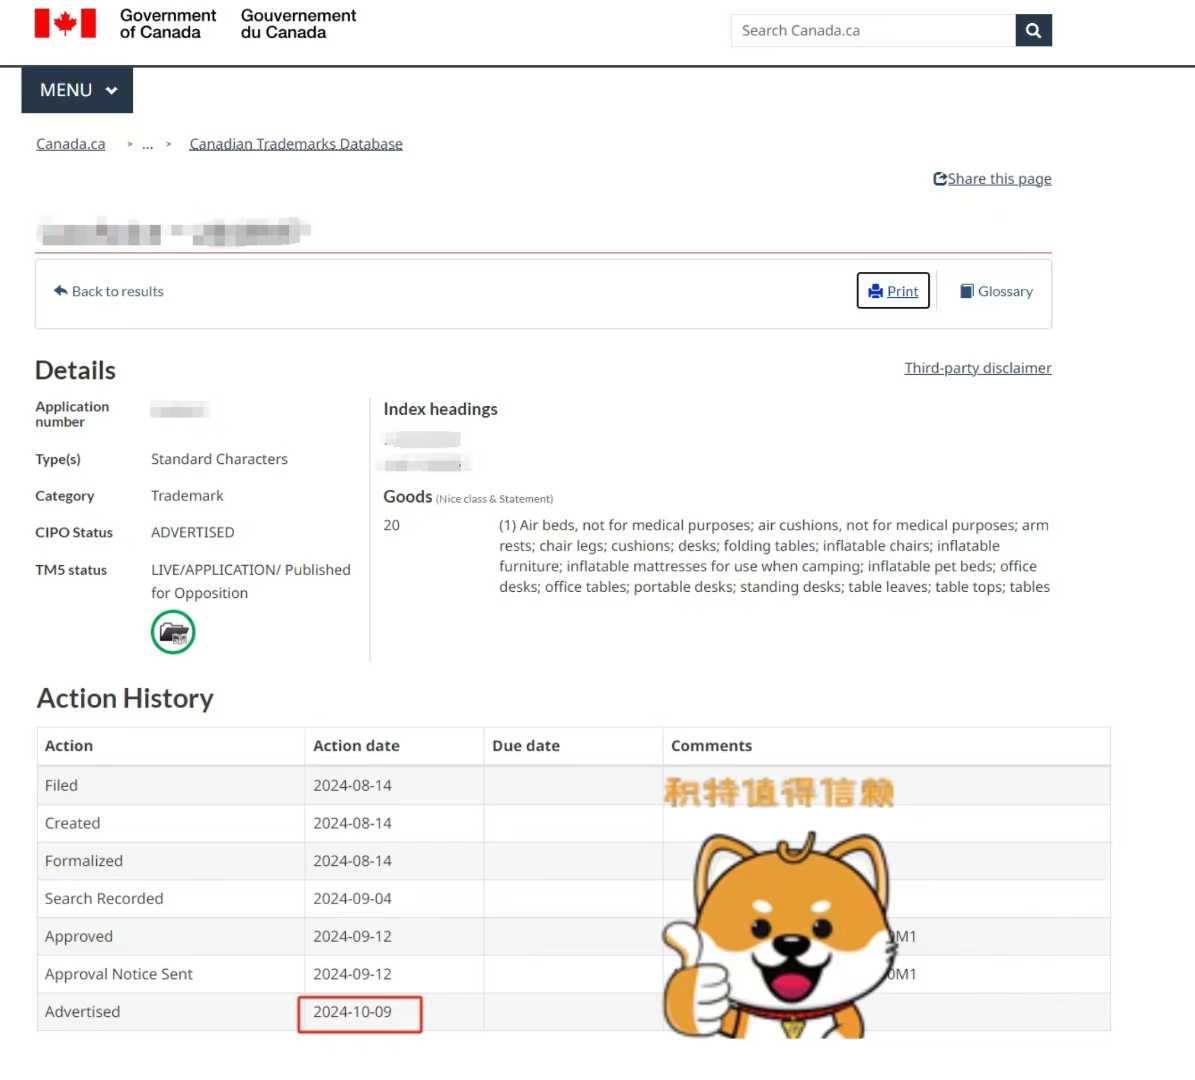Click the Action date column header
Screen dimensions: 1195x1080
coord(356,746)
